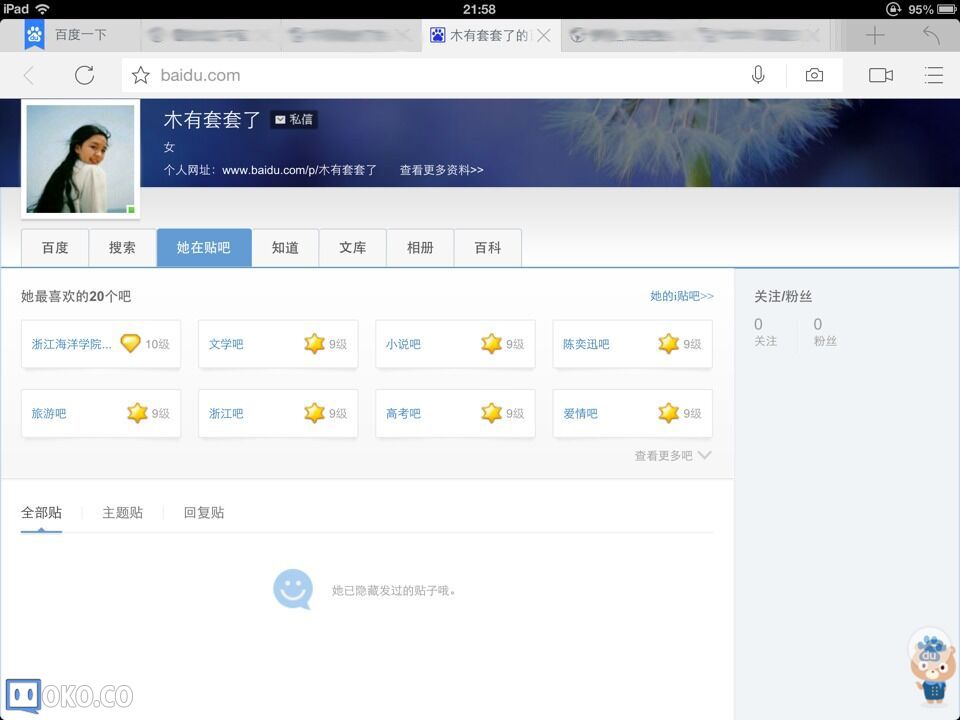This screenshot has width=960, height=720.
Task: Tap the 10级 heart badge icon
Action: [x=130, y=343]
